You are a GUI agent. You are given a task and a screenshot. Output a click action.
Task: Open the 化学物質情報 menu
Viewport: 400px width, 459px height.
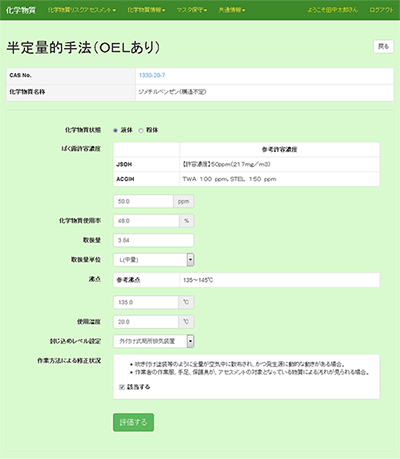tap(146, 10)
